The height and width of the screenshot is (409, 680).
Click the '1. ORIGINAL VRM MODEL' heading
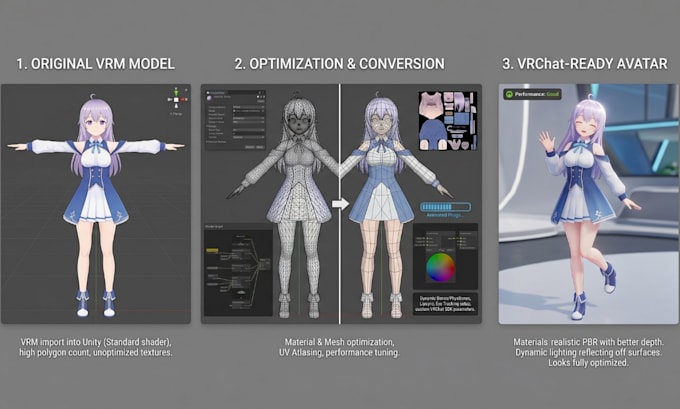point(95,64)
